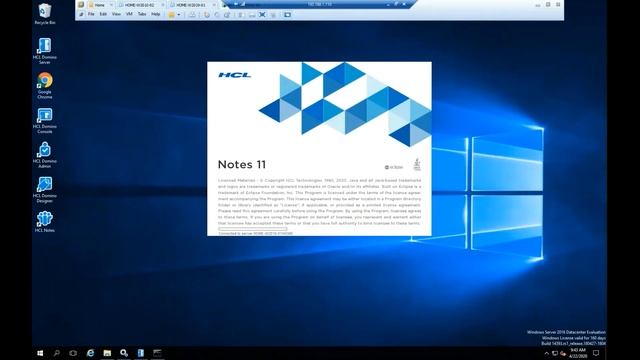Show hidden system tray icons
This screenshot has height=360, width=640.
tap(547, 353)
